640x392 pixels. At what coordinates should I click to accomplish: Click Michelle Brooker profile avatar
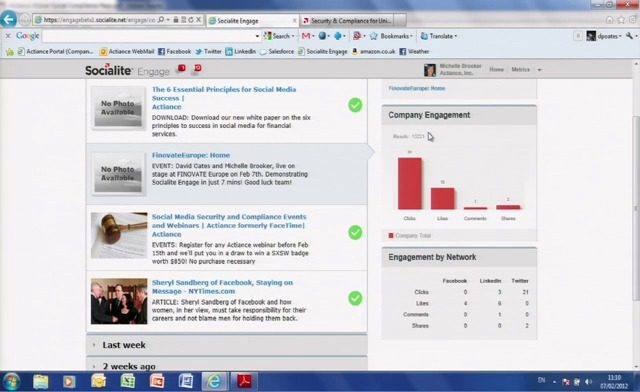pos(429,70)
